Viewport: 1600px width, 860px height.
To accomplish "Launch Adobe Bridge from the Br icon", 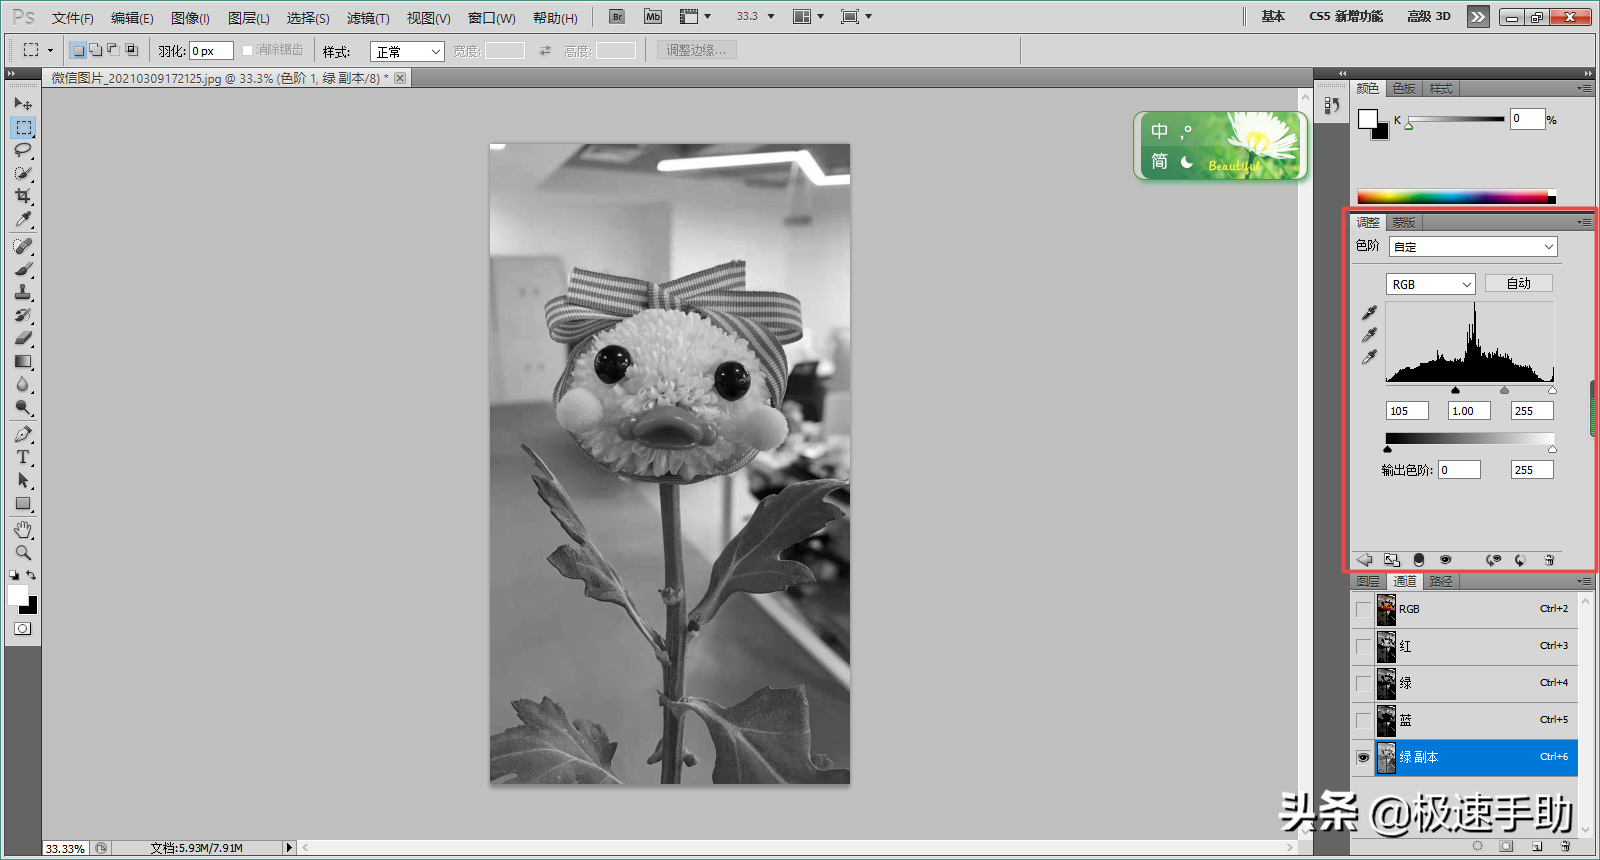I will point(617,16).
